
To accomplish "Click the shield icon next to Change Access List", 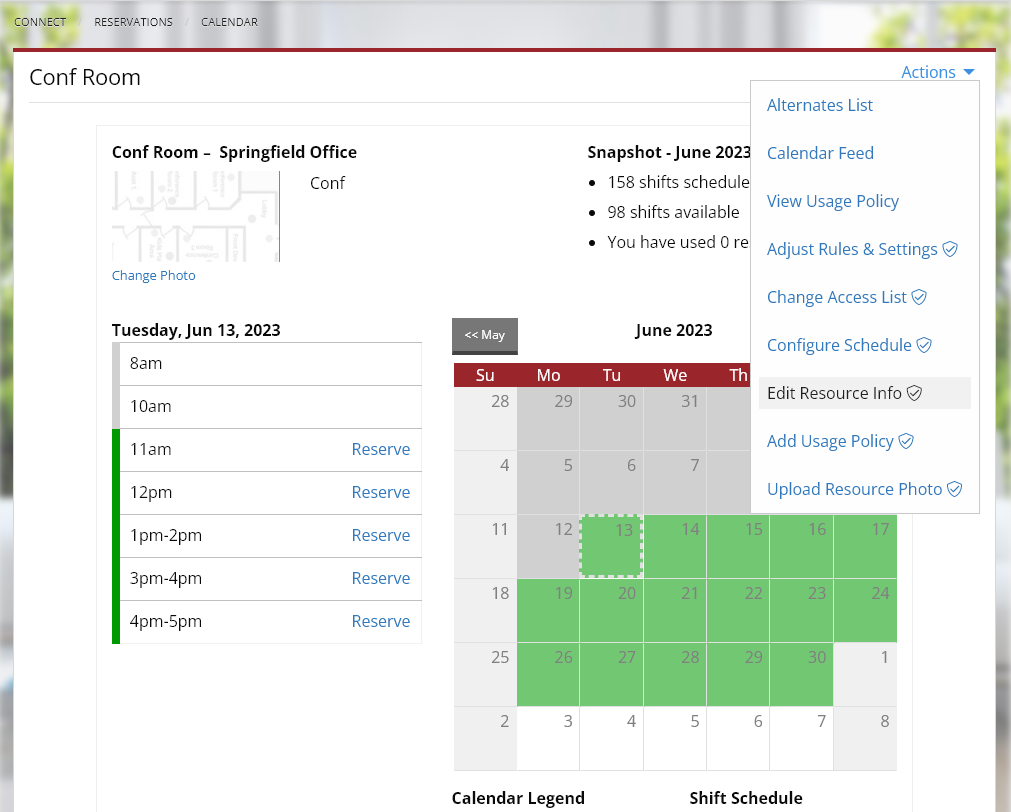I will 920,297.
